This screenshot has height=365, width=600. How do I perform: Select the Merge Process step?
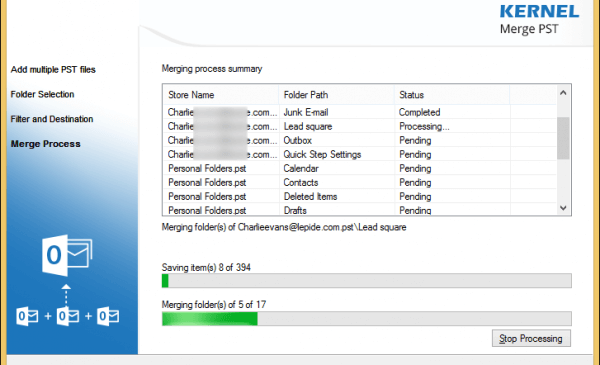click(x=46, y=144)
